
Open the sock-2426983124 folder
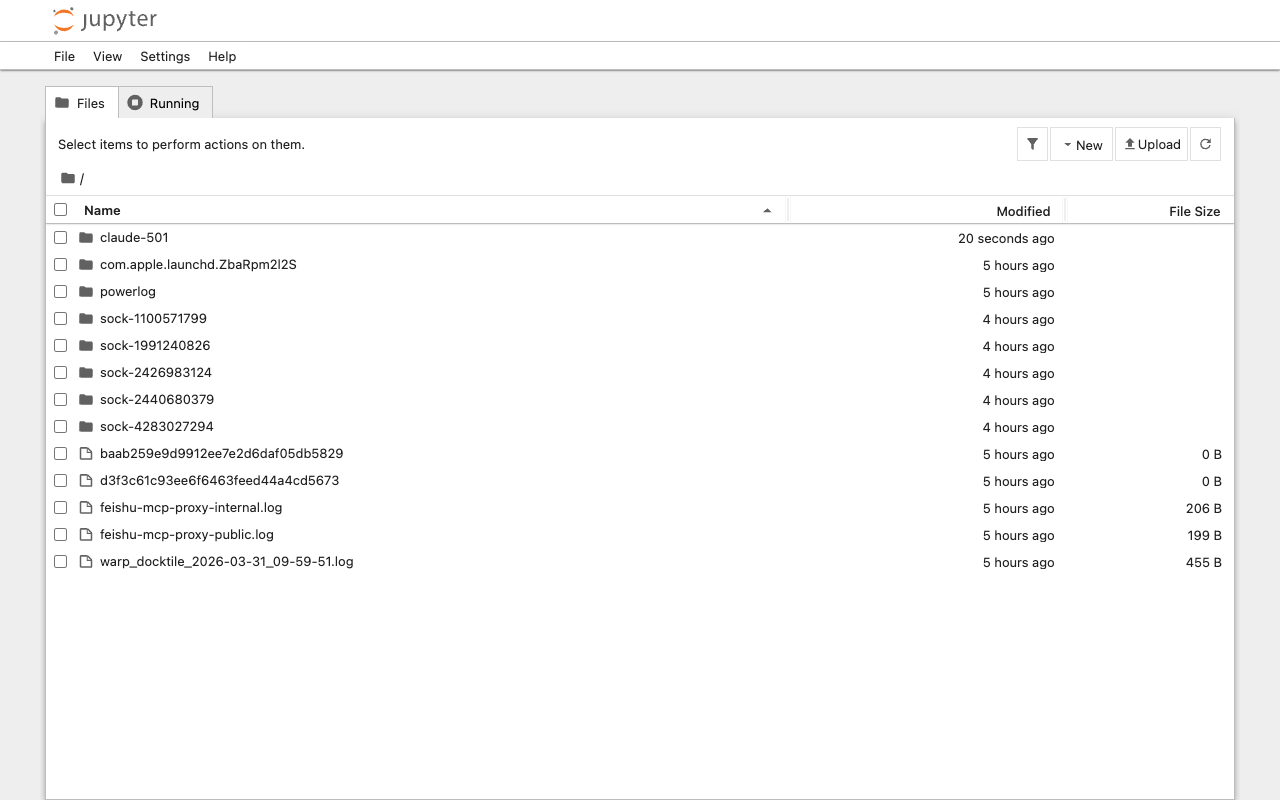tap(155, 372)
